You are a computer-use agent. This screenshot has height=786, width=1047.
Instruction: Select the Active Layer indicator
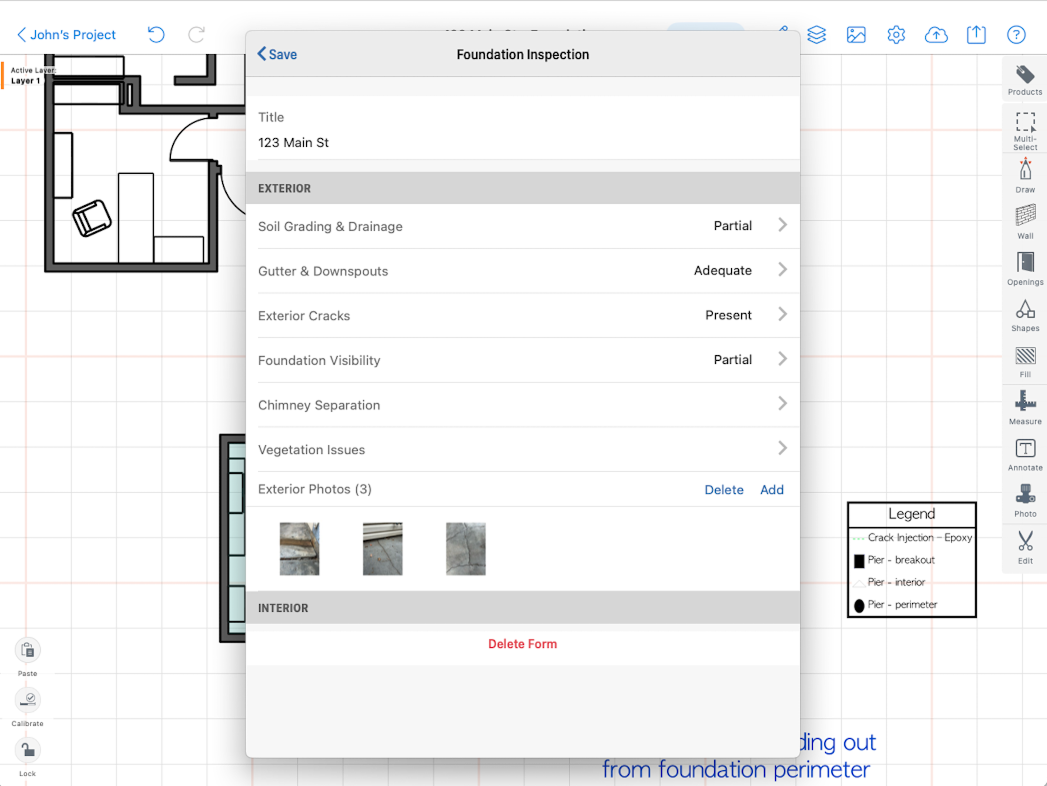[29, 75]
